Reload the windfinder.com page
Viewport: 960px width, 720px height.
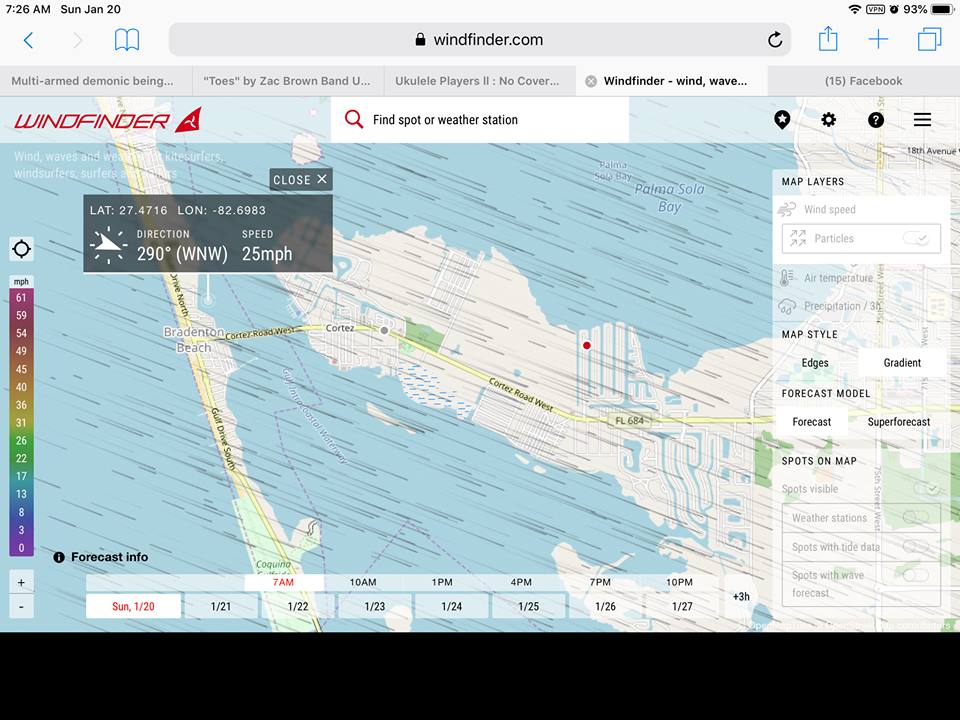(x=775, y=40)
